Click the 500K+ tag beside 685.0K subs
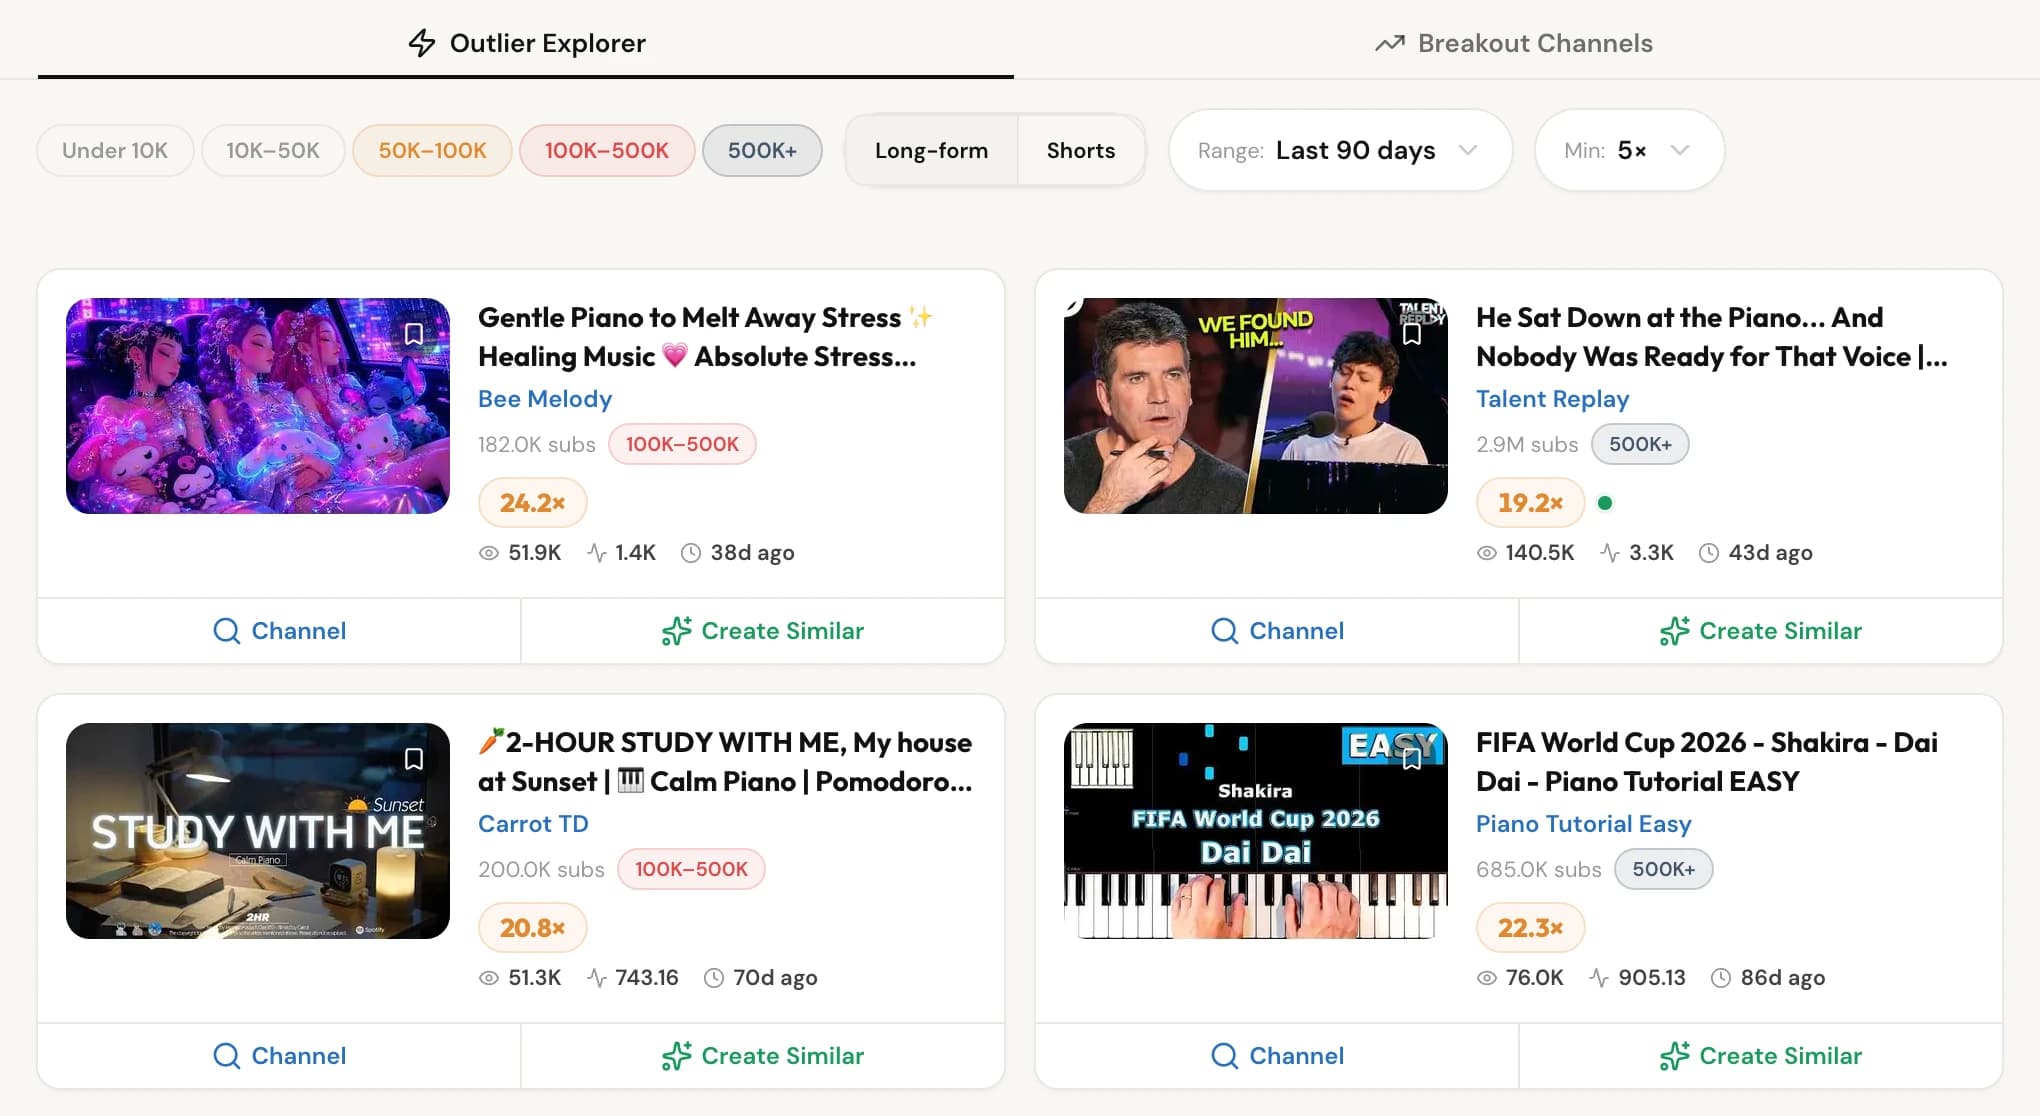The image size is (2040, 1116). [x=1663, y=869]
